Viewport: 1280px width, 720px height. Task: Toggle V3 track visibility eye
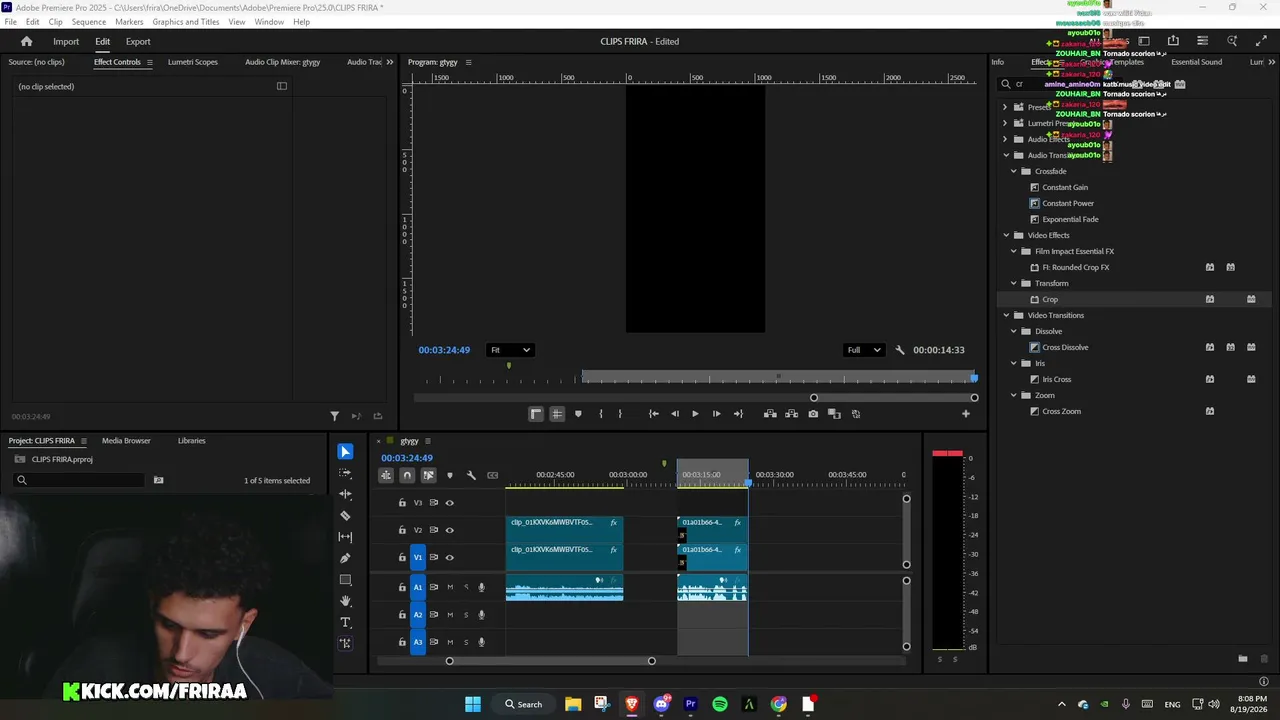pyautogui.click(x=449, y=503)
